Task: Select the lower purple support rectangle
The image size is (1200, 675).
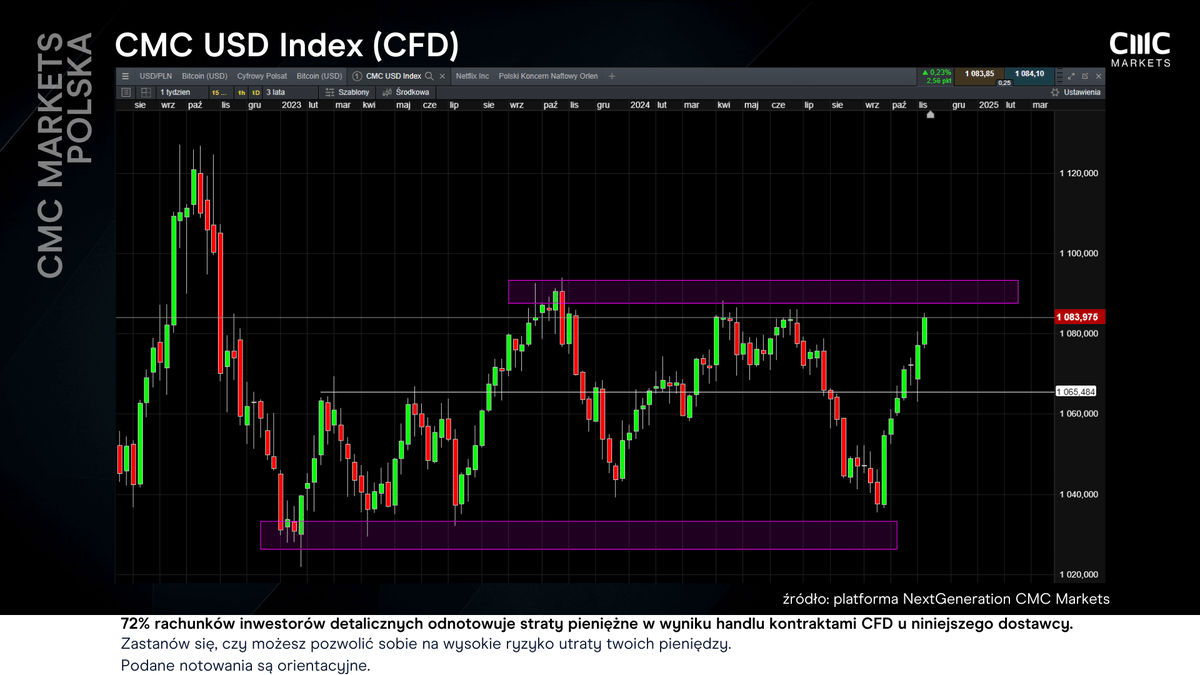Action: pyautogui.click(x=578, y=535)
